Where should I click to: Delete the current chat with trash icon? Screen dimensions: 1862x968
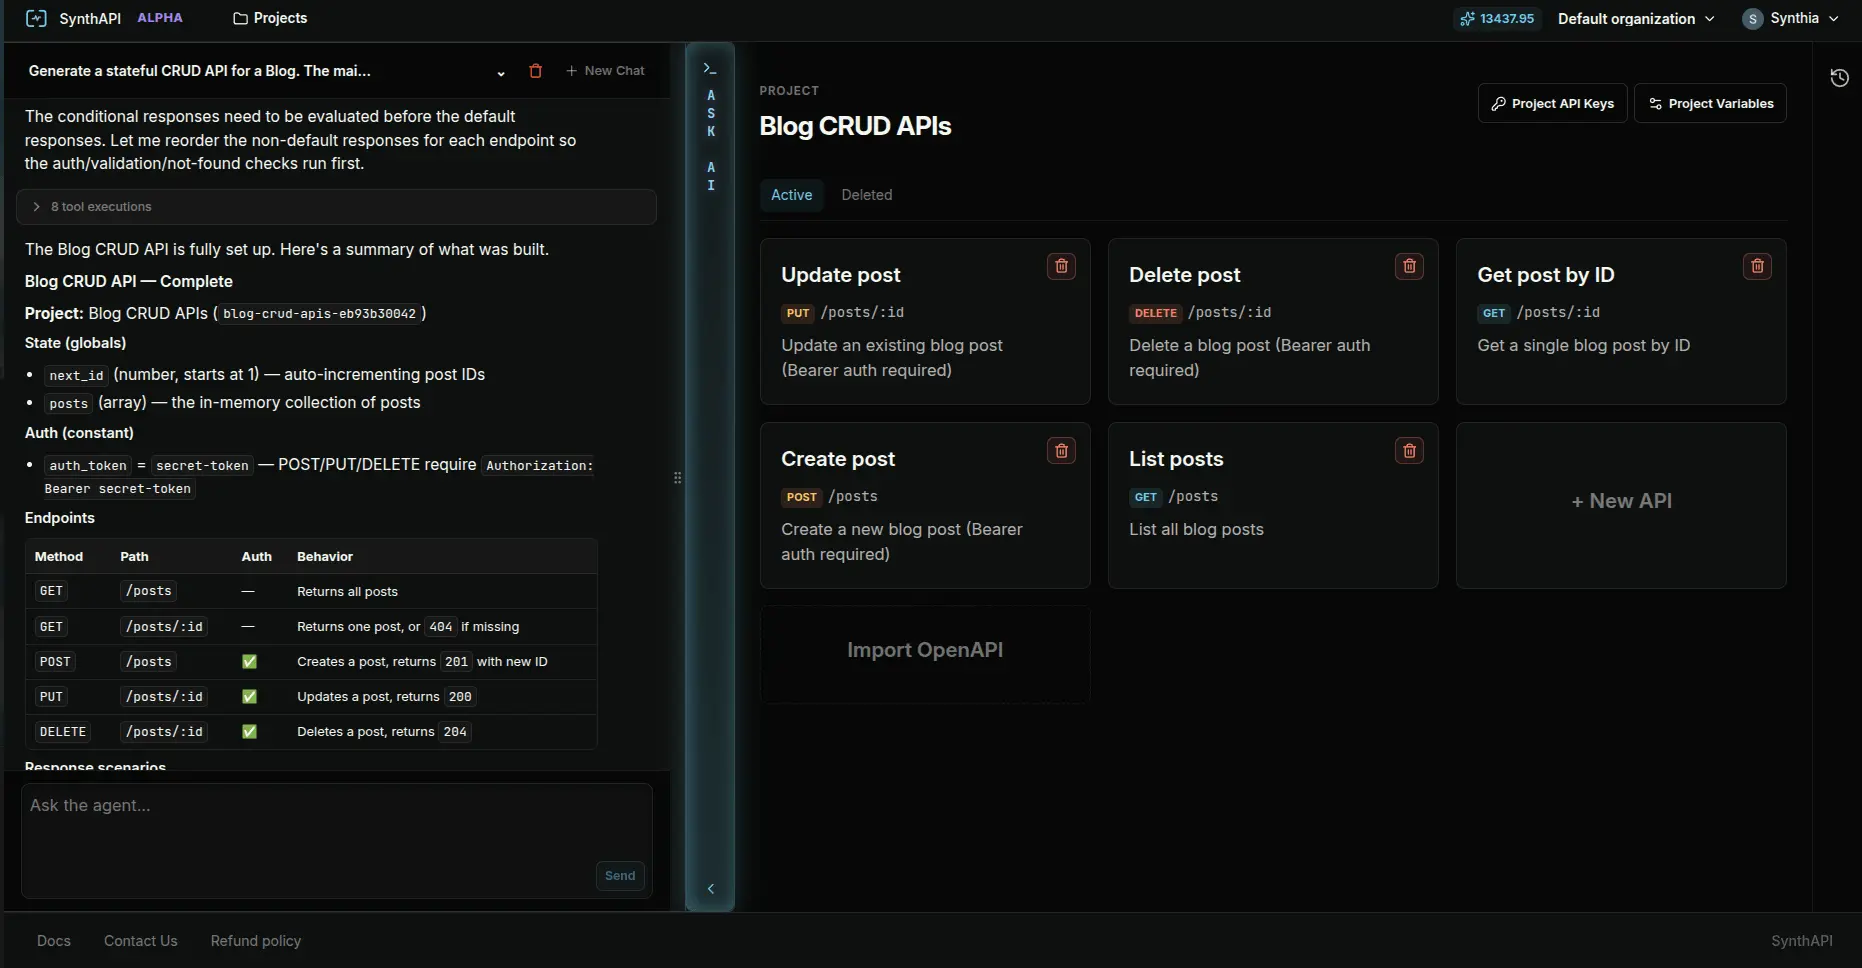[535, 71]
